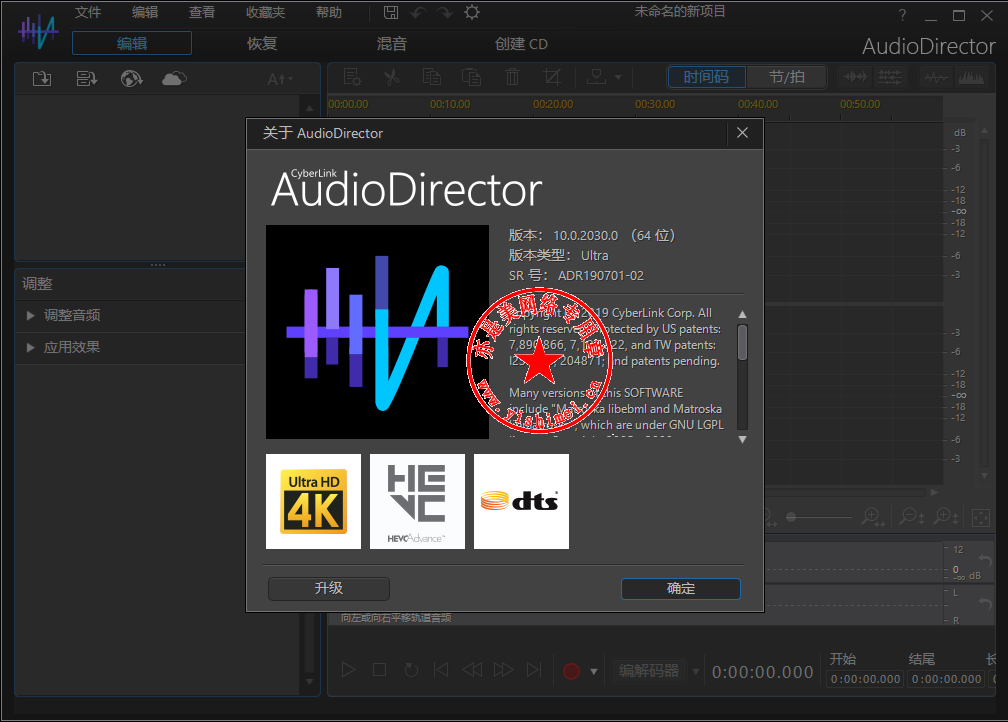Click the redo arrow icon
The width and height of the screenshot is (1008, 722).
pos(444,12)
